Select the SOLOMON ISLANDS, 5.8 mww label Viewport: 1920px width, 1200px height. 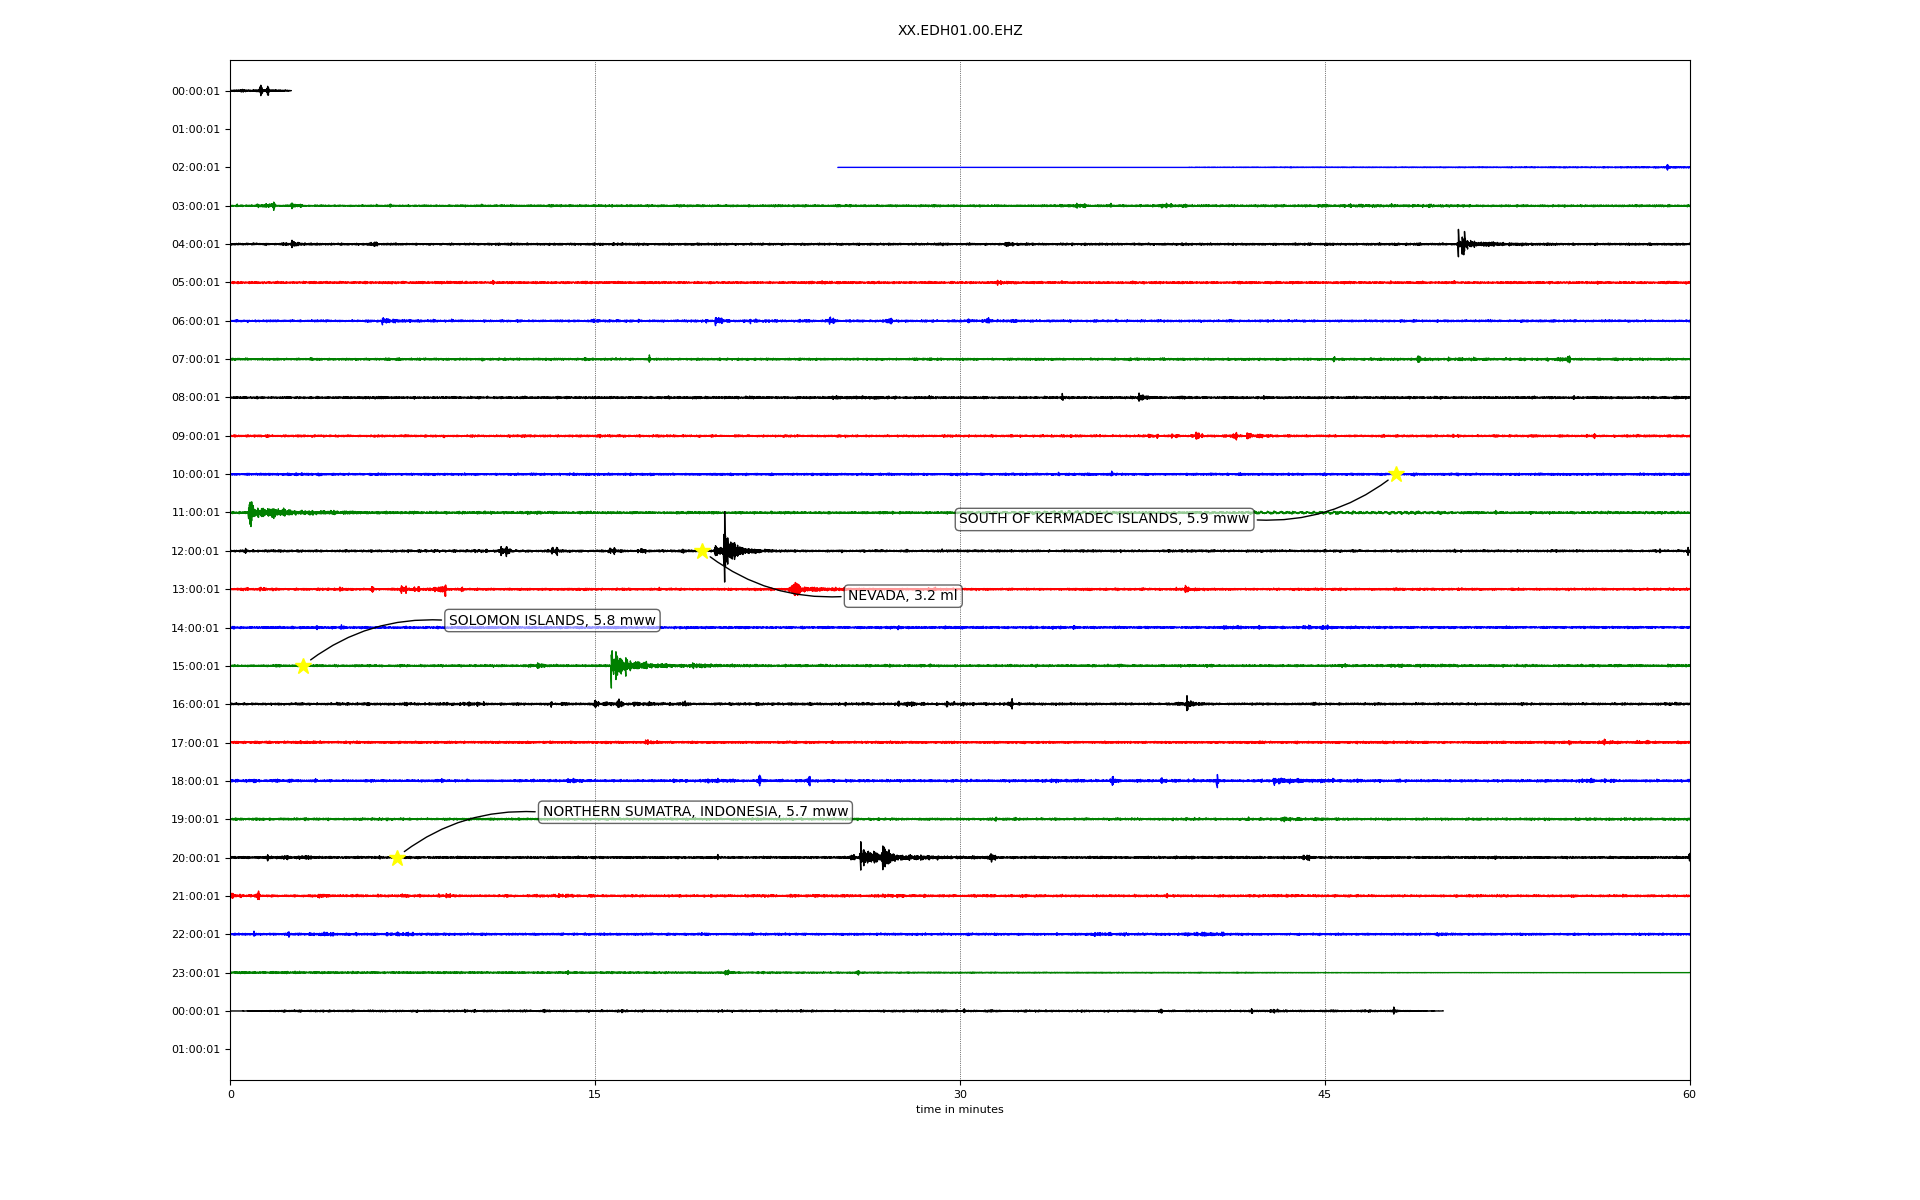pos(552,621)
